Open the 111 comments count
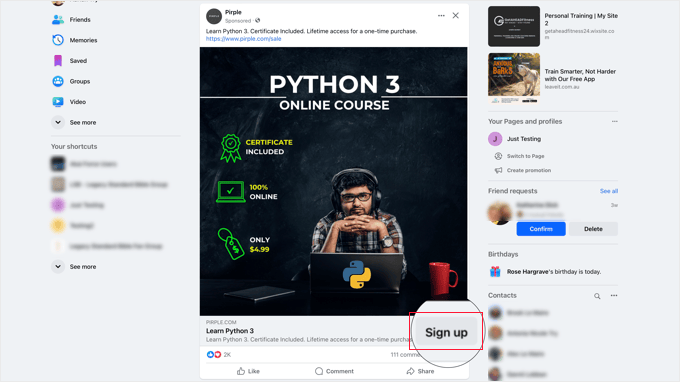The width and height of the screenshot is (680, 382). (x=404, y=355)
